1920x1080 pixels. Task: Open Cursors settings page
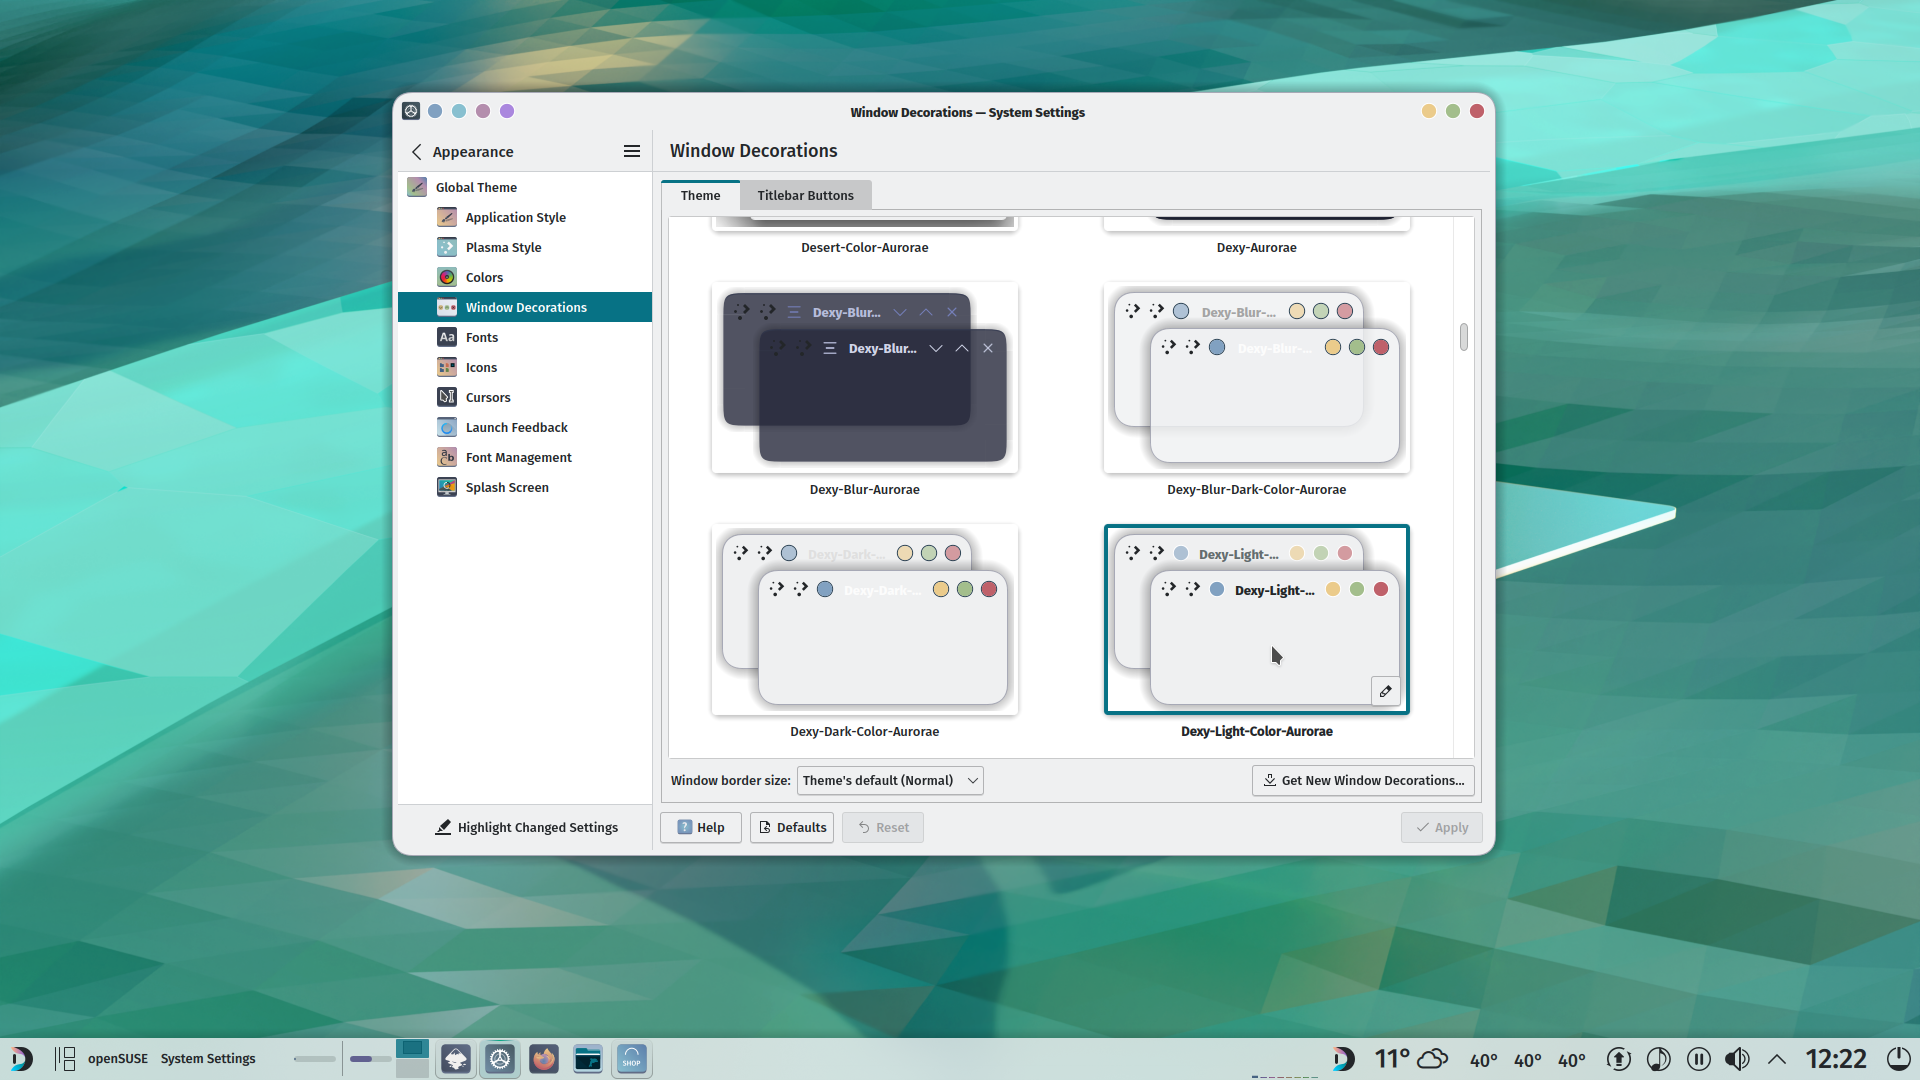[524, 397]
